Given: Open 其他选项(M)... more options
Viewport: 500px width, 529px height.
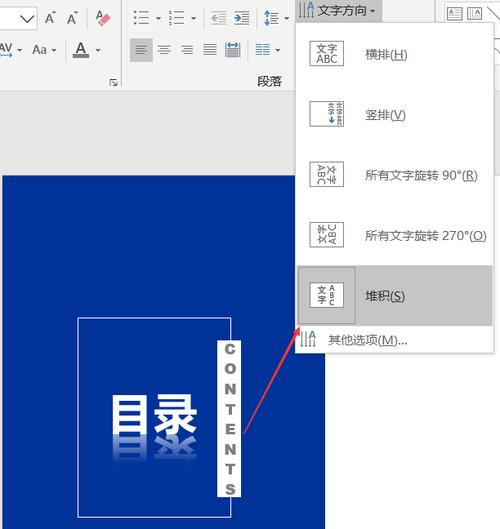Looking at the screenshot, I should (x=394, y=339).
